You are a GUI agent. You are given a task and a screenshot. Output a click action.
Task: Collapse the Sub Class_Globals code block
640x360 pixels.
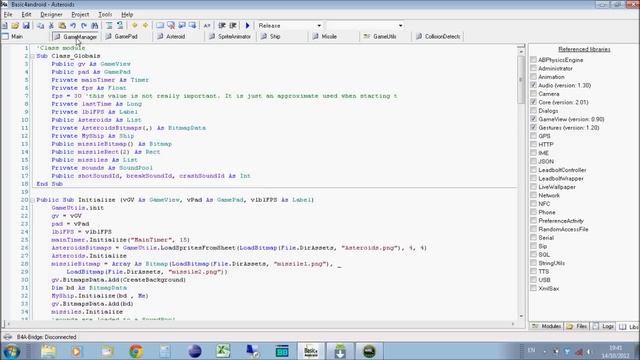coord(32,56)
